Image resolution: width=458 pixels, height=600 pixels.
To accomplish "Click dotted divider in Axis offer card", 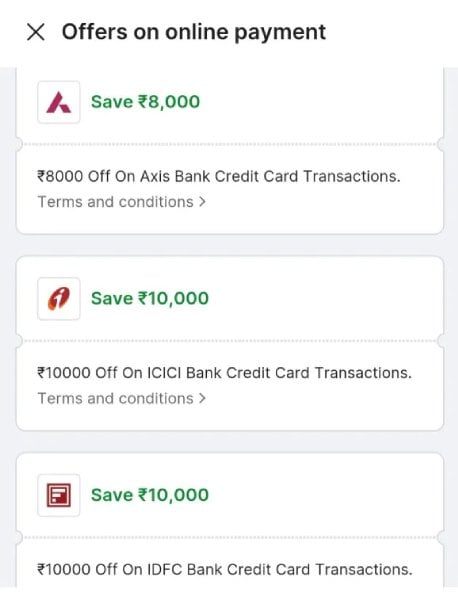I will tap(230, 145).
